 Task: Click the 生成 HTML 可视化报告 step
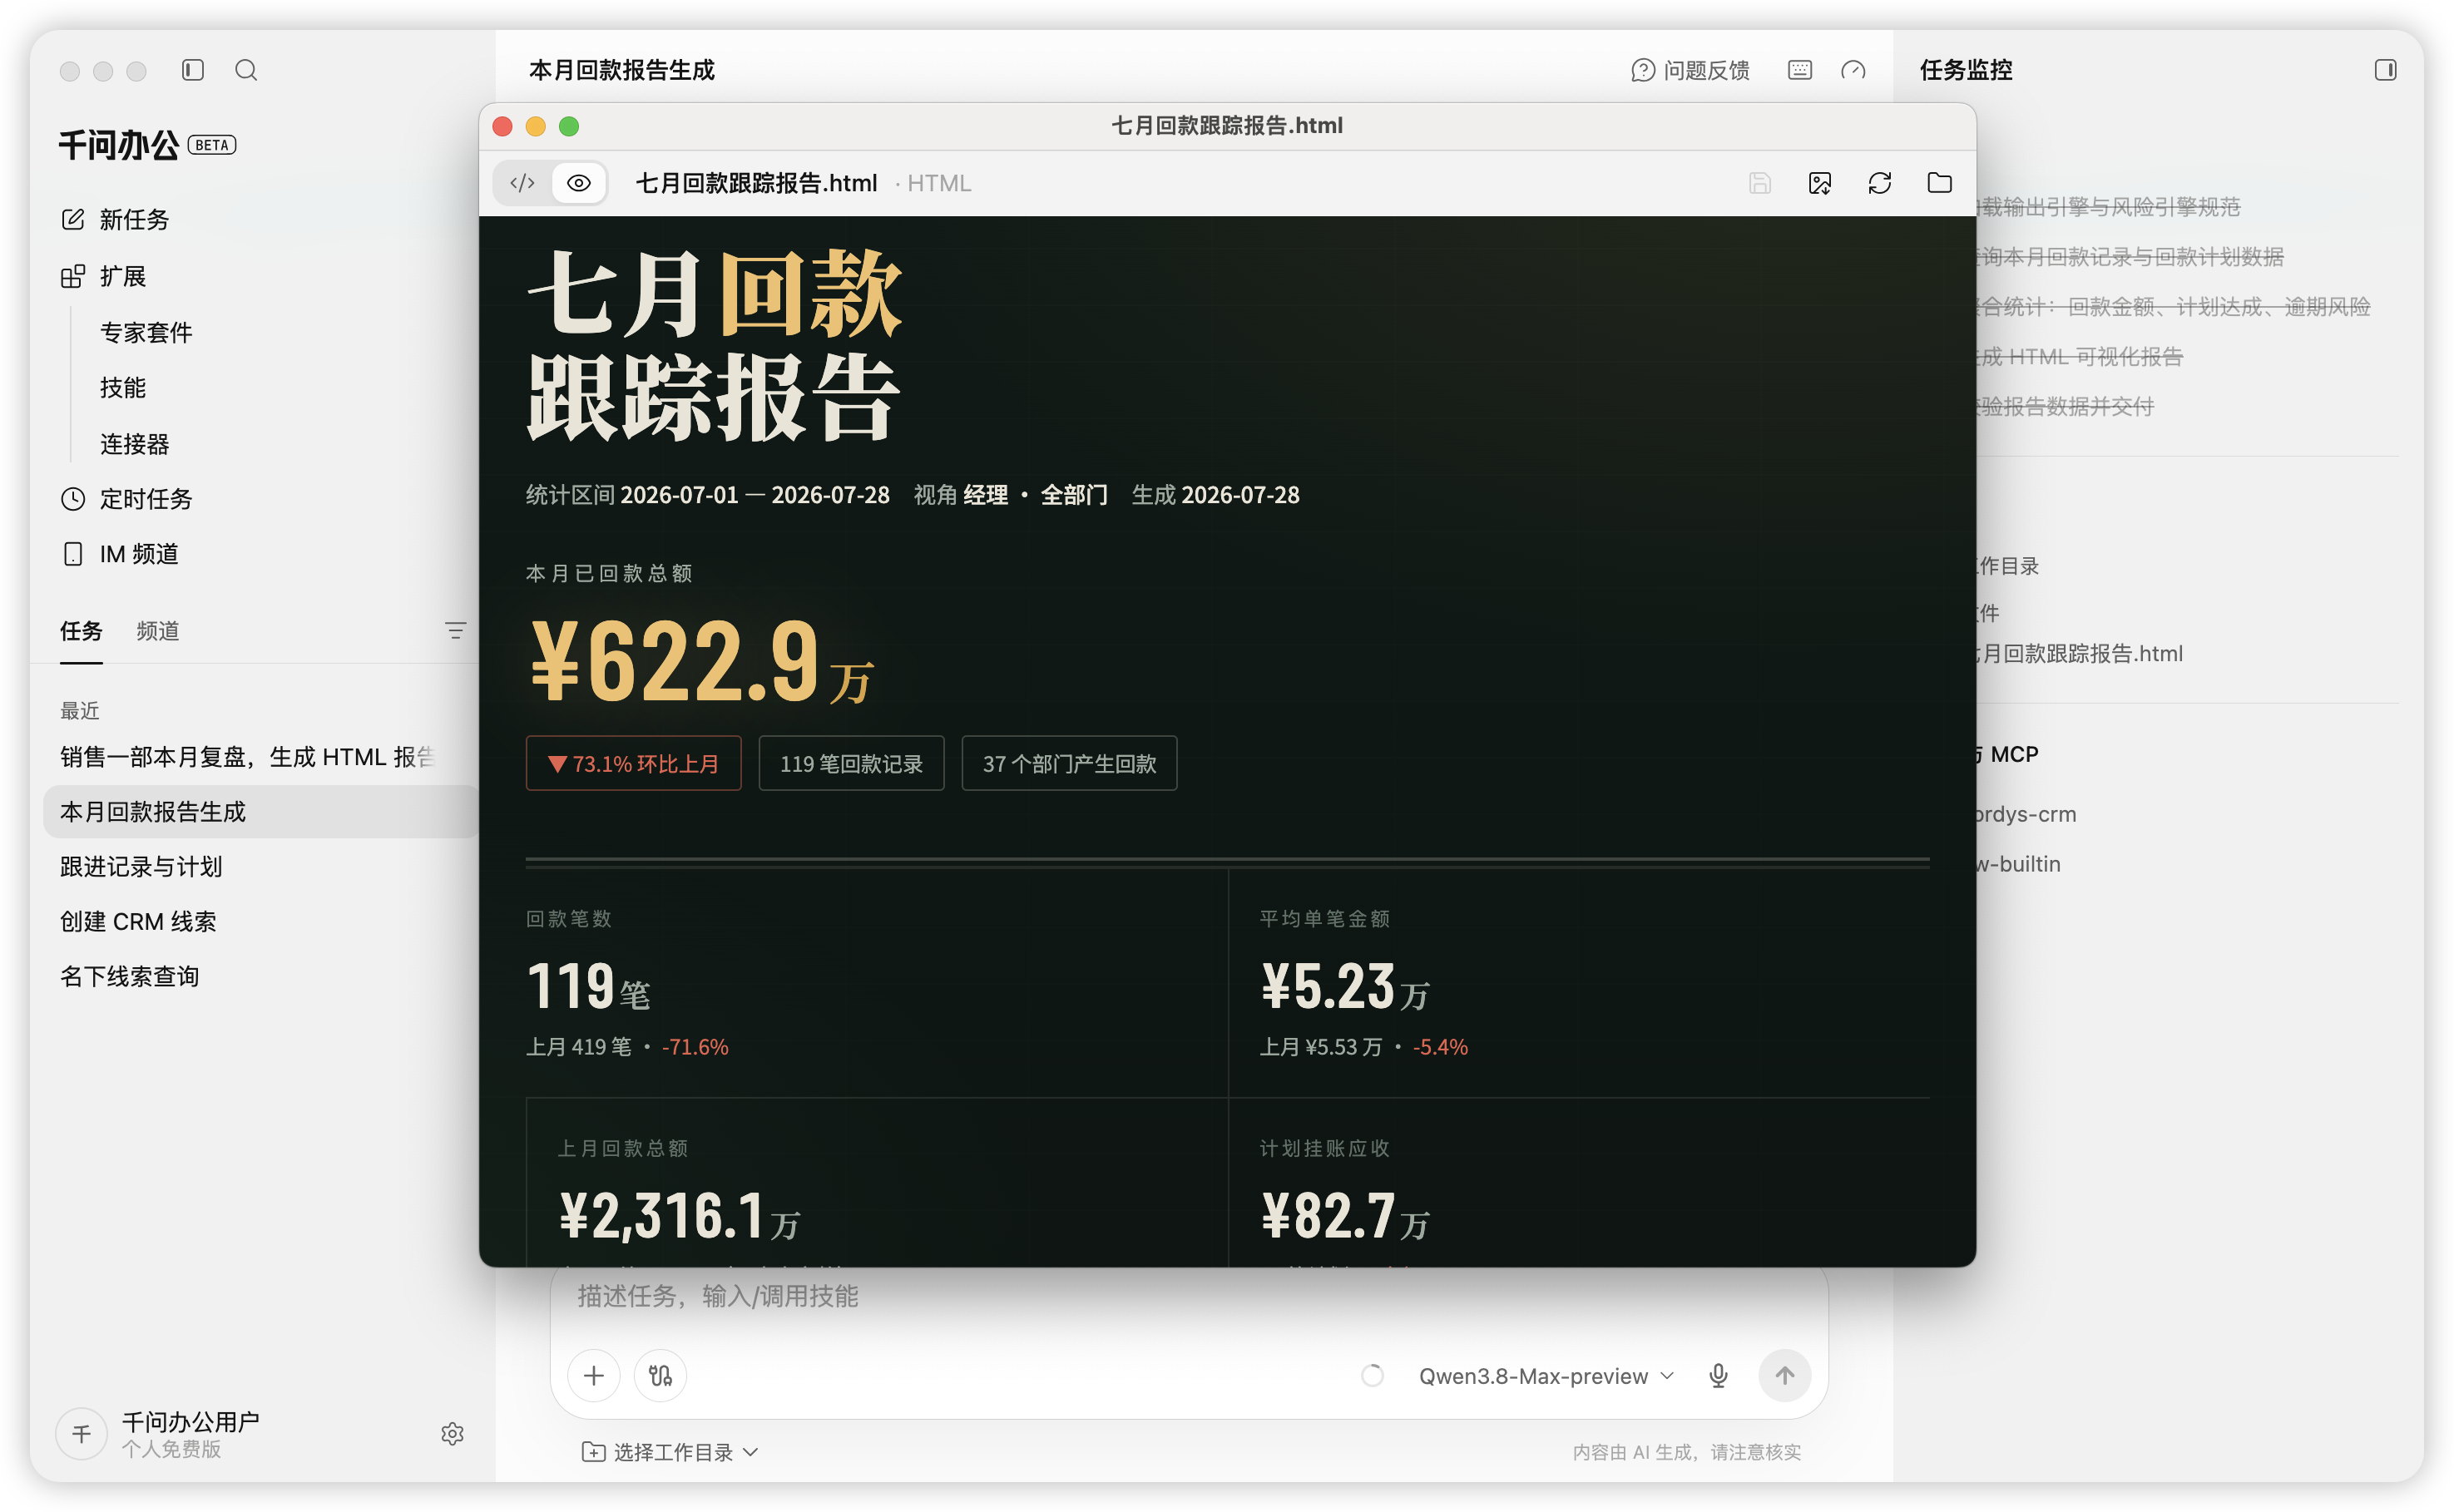pos(2079,357)
